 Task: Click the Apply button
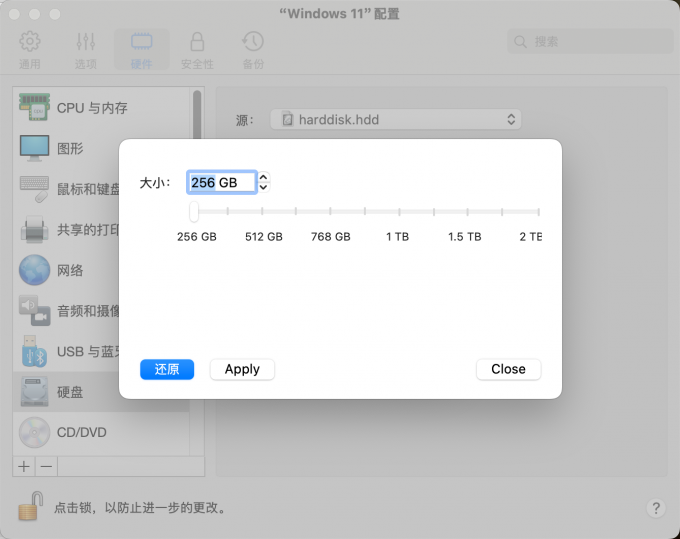tap(242, 369)
